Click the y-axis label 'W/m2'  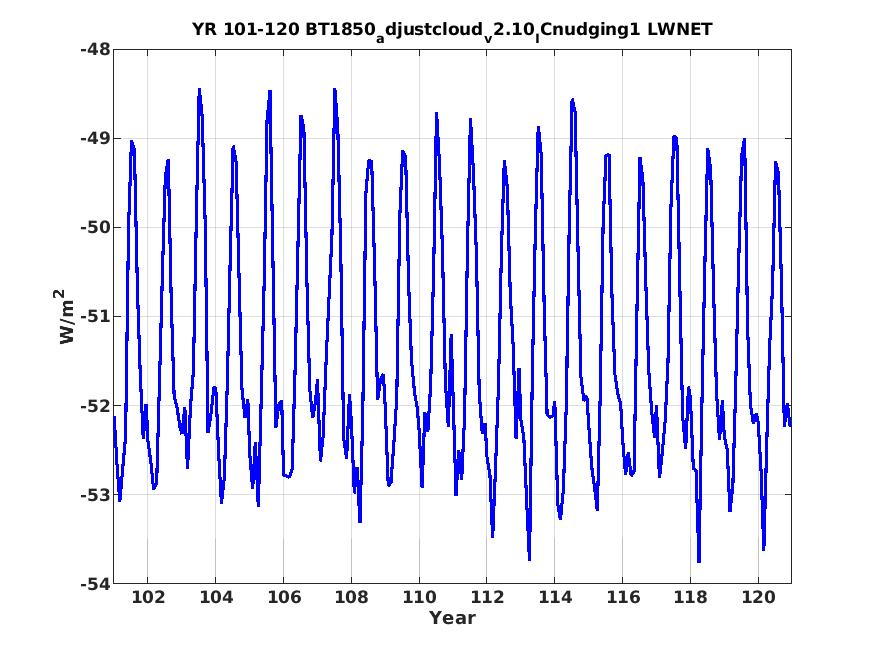click(x=66, y=316)
